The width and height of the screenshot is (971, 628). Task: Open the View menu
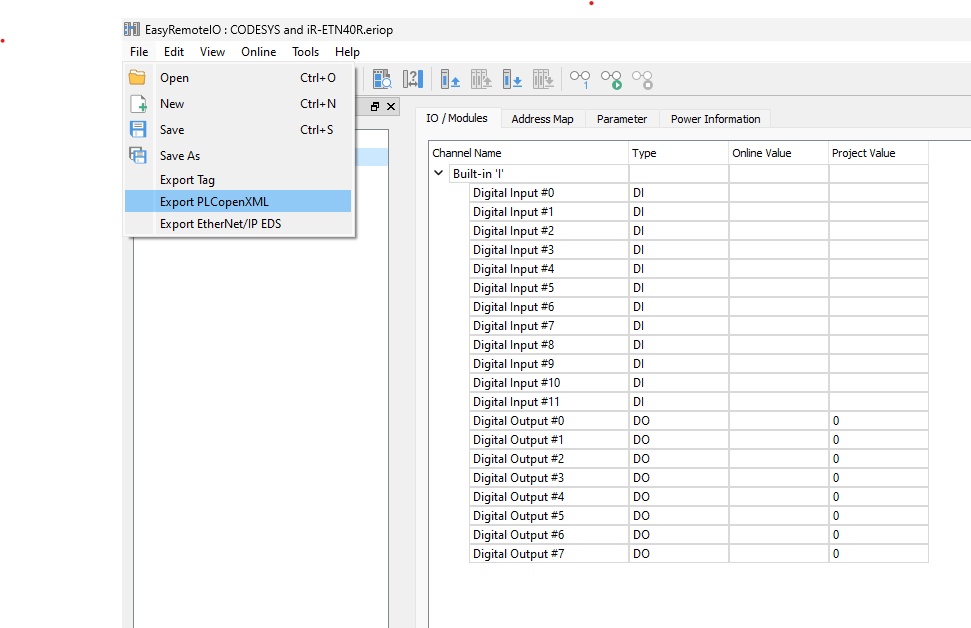(x=212, y=52)
